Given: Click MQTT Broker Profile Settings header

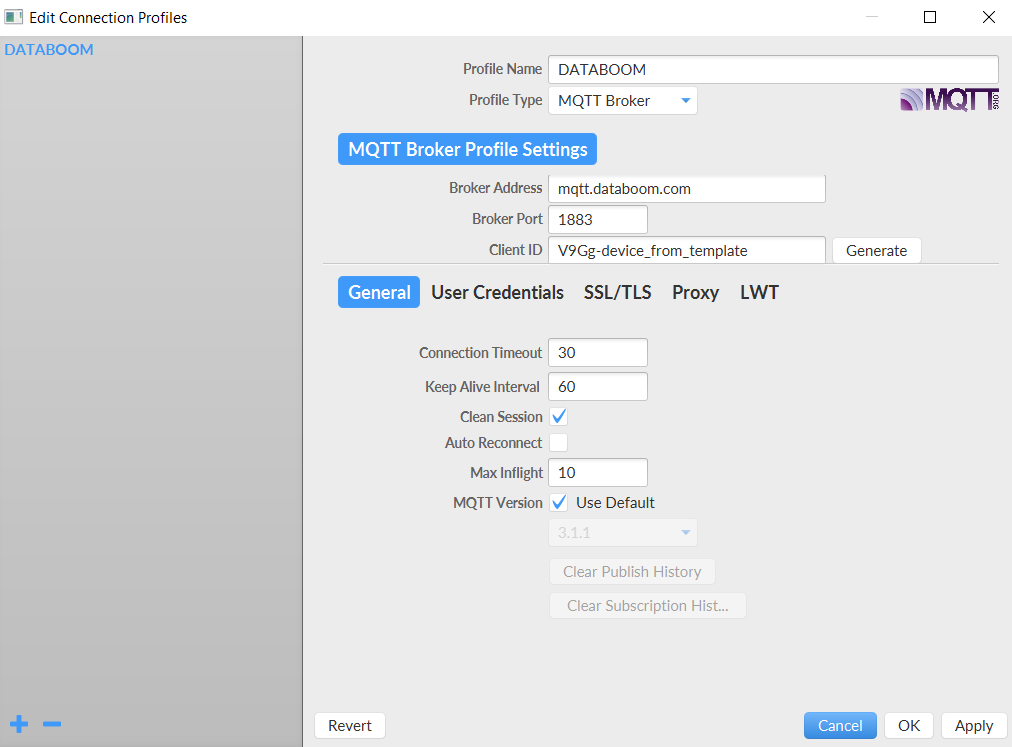Looking at the screenshot, I should (467, 149).
